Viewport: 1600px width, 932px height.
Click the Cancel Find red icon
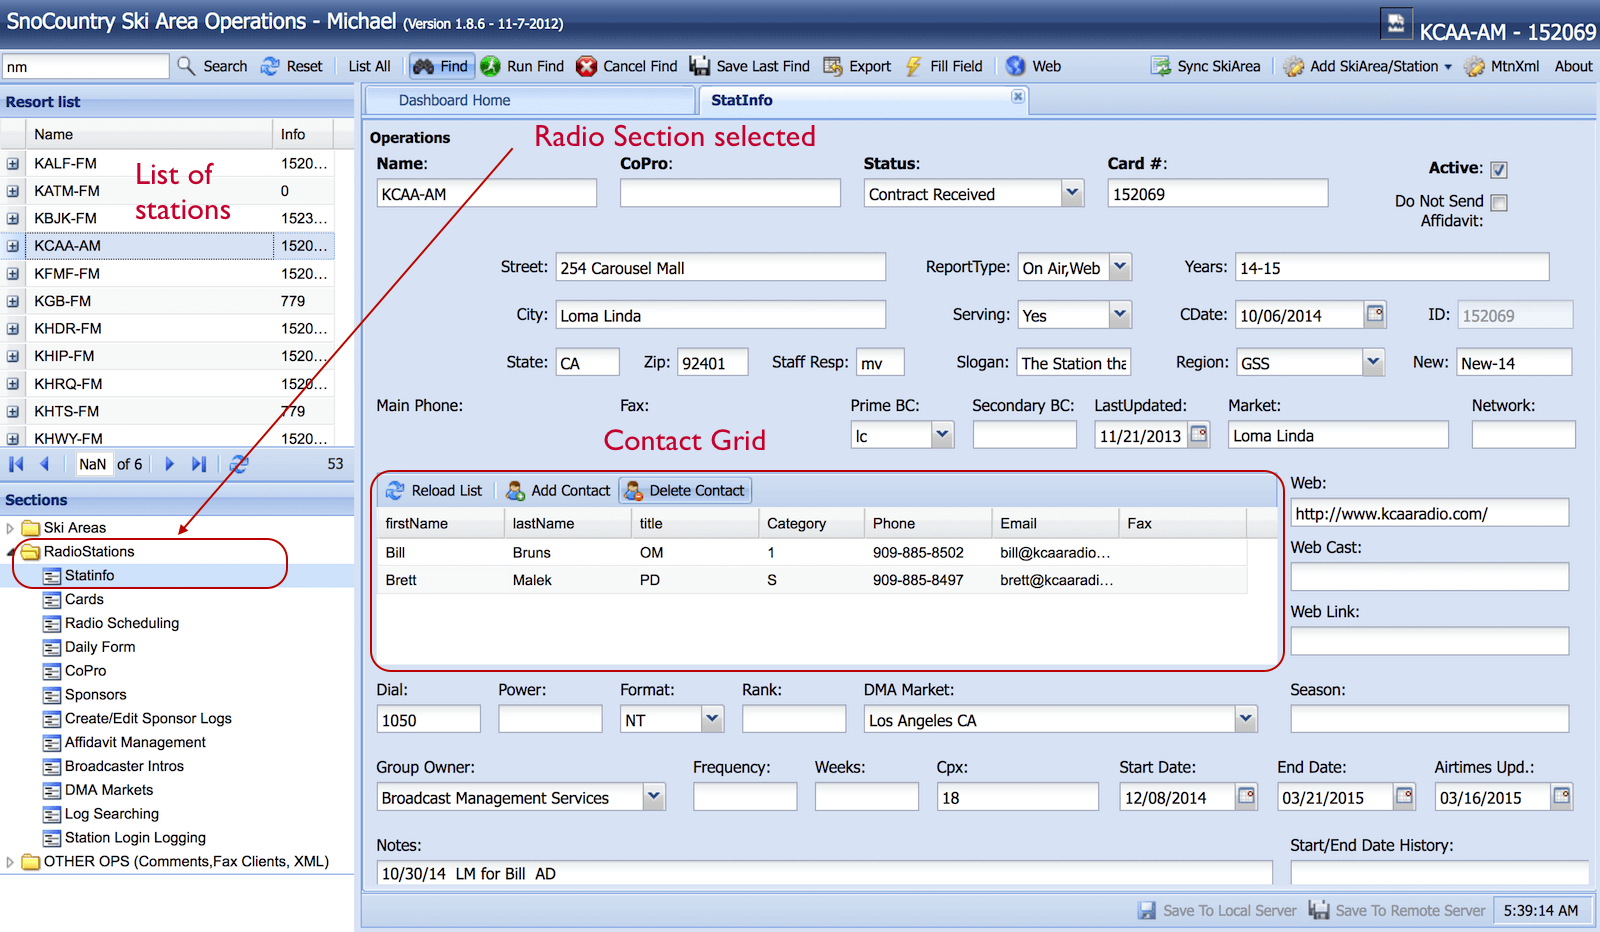coord(587,66)
